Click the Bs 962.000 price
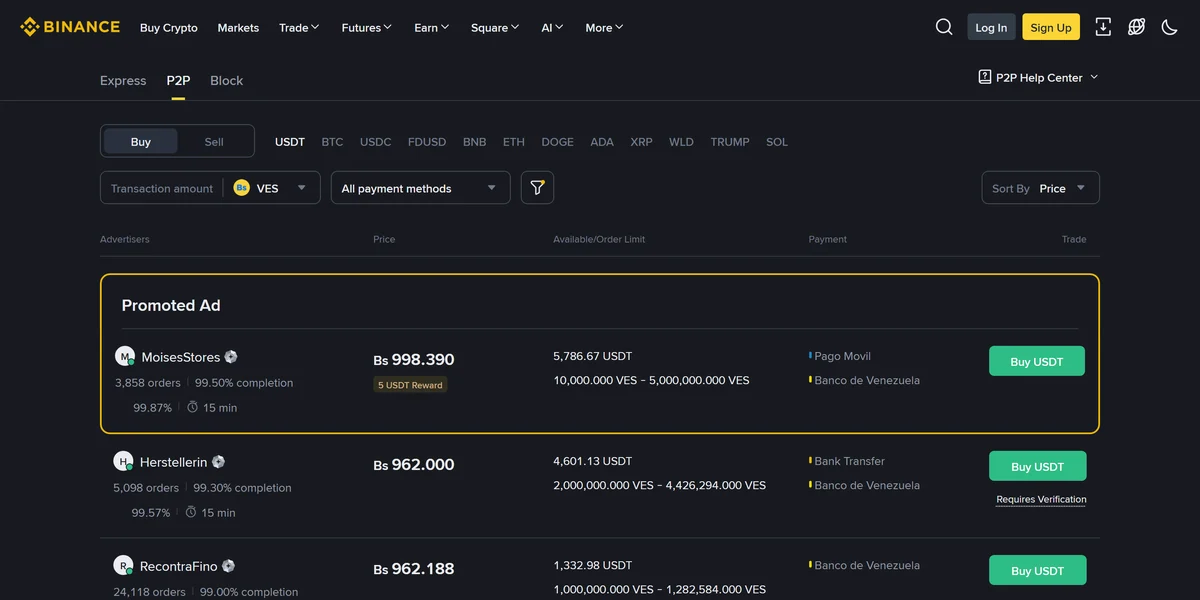 pyautogui.click(x=414, y=465)
